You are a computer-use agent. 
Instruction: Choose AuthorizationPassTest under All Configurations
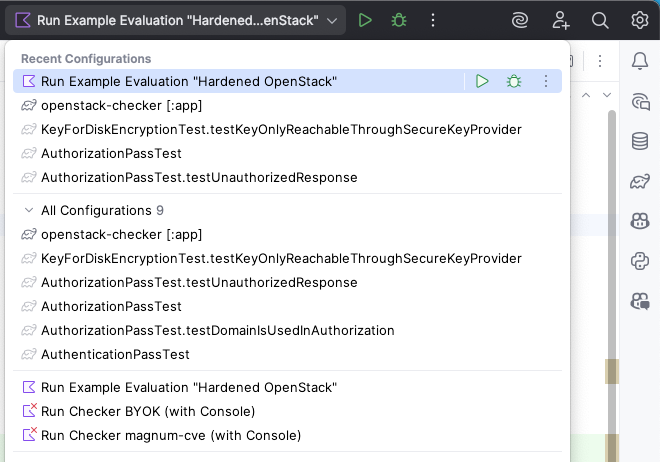[x=287, y=306]
